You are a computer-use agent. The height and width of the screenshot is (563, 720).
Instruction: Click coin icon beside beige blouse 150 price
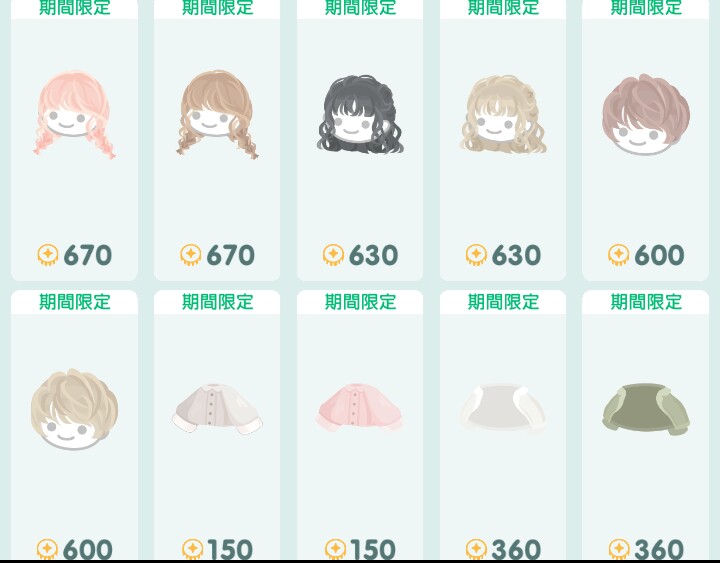point(192,549)
